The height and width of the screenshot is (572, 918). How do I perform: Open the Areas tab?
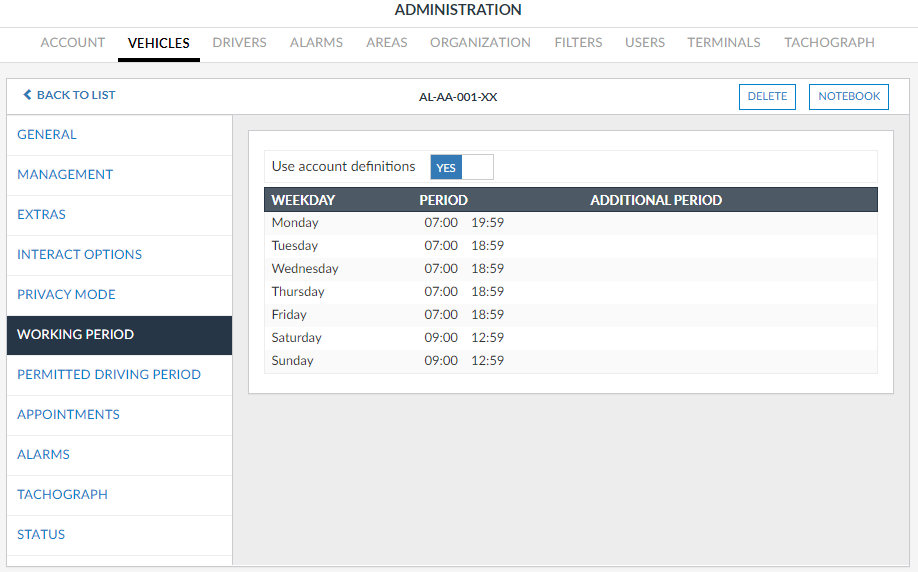coord(386,43)
